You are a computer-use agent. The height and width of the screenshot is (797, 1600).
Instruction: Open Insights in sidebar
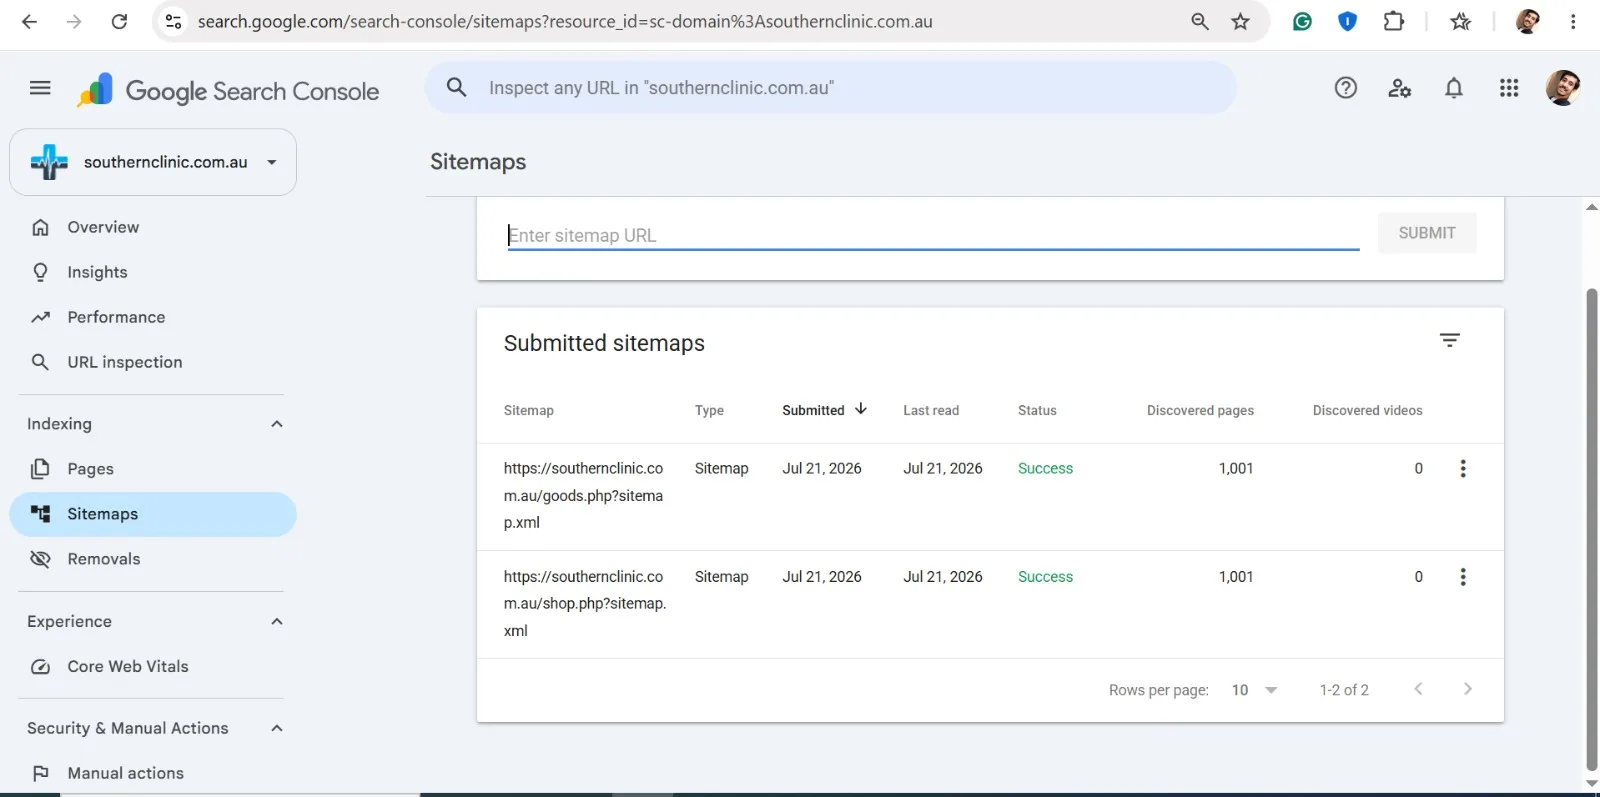[152, 272]
